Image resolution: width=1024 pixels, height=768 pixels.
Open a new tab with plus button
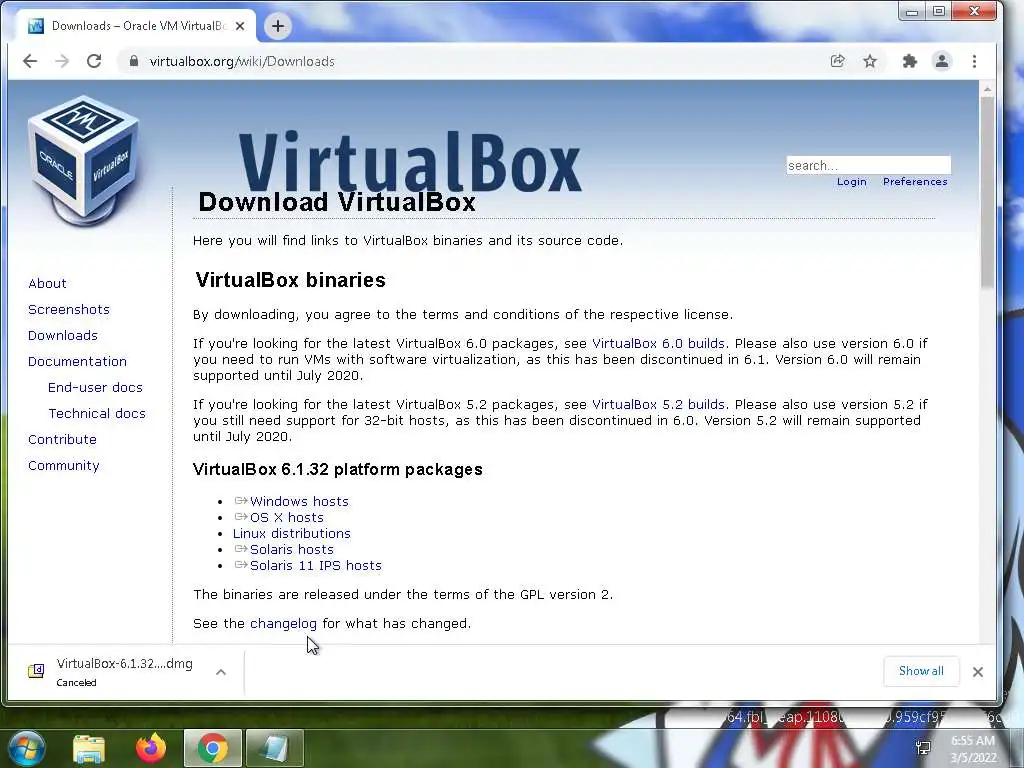tap(278, 26)
